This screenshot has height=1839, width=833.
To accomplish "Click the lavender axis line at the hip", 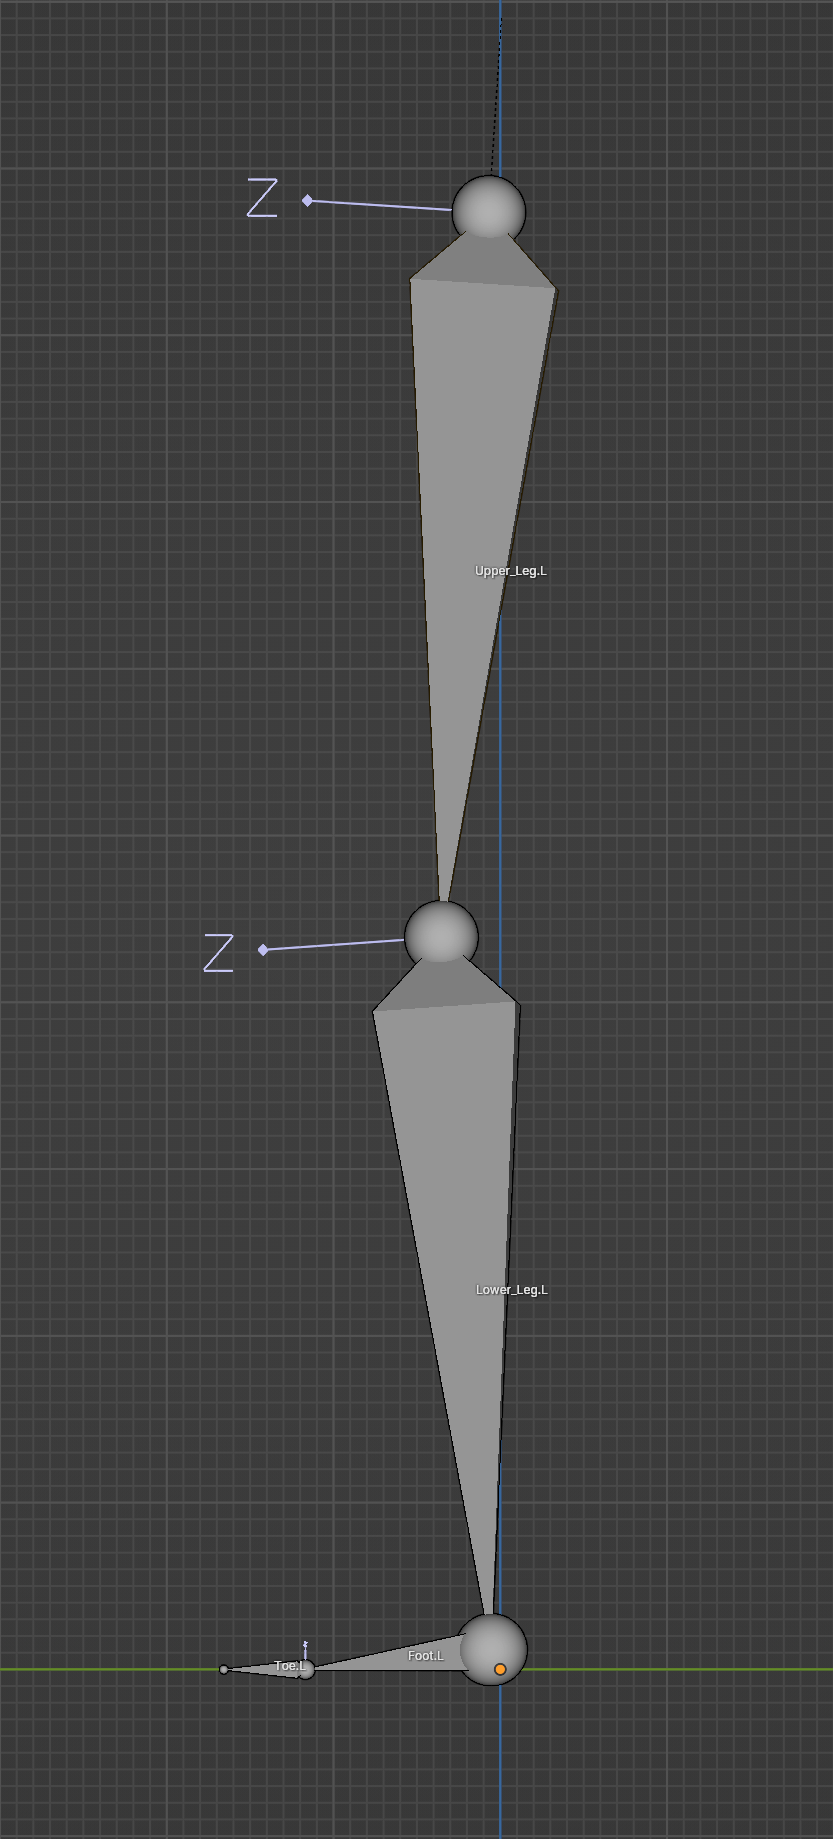I will tap(380, 205).
